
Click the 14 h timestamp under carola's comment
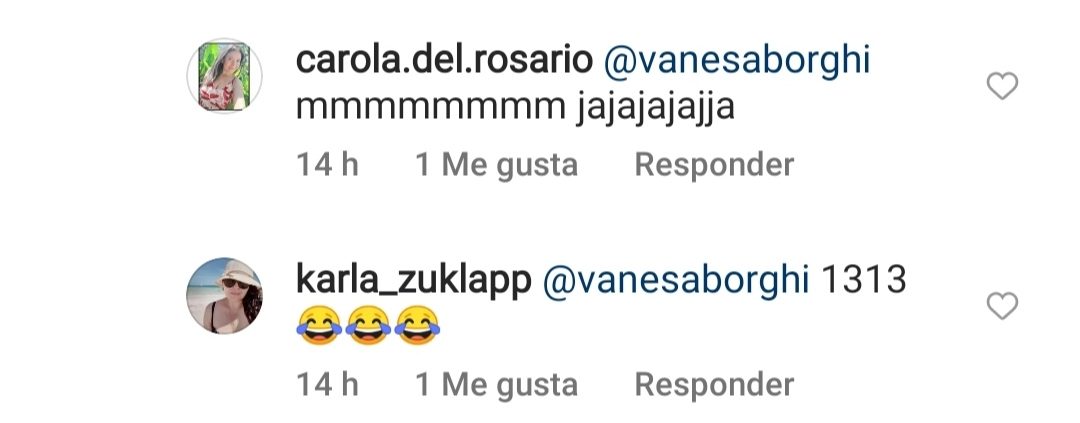click(x=327, y=165)
